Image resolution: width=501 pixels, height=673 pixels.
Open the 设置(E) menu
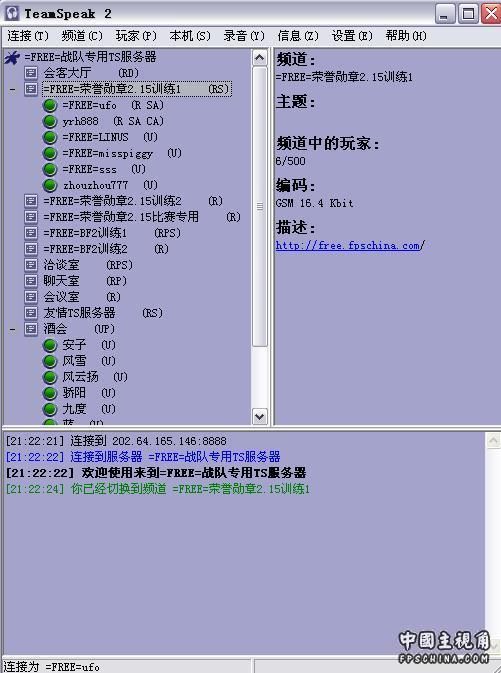coord(352,36)
